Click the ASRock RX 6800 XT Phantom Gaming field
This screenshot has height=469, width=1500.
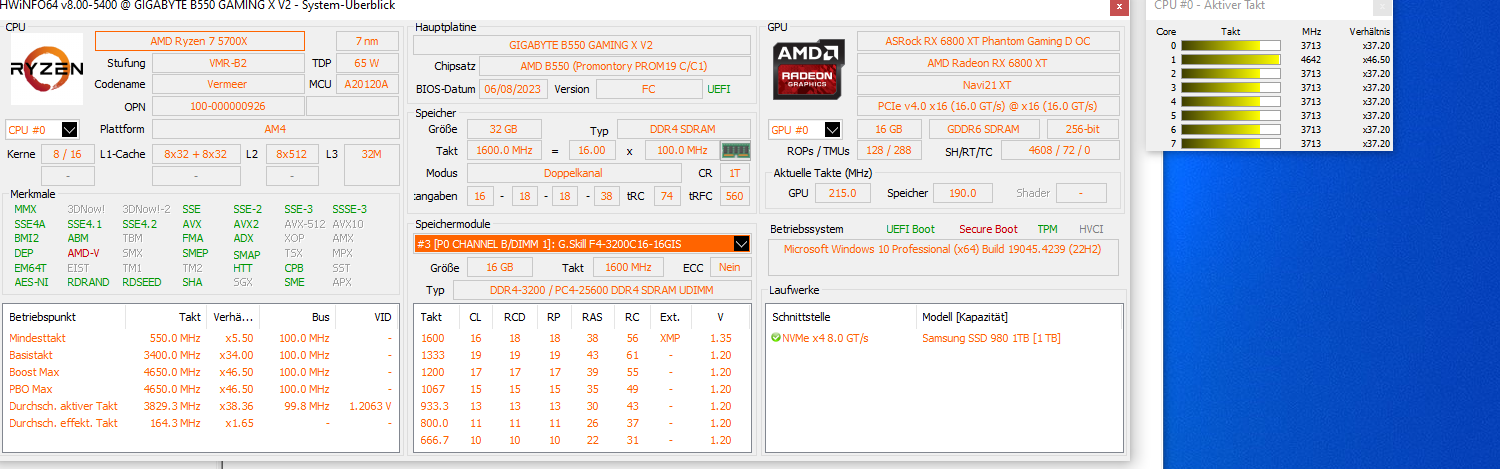point(987,41)
